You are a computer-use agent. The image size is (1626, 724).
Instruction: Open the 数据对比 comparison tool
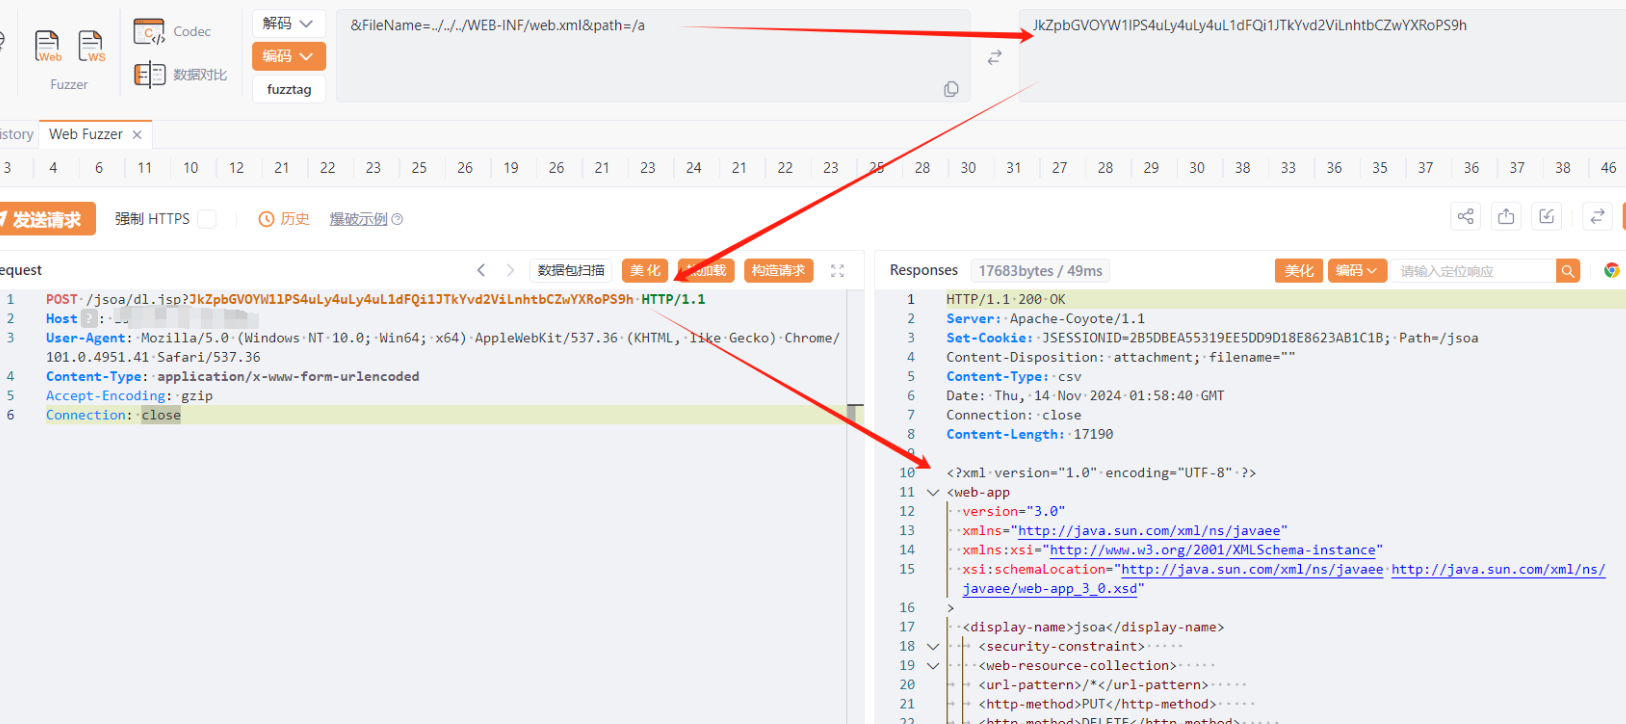[x=180, y=74]
